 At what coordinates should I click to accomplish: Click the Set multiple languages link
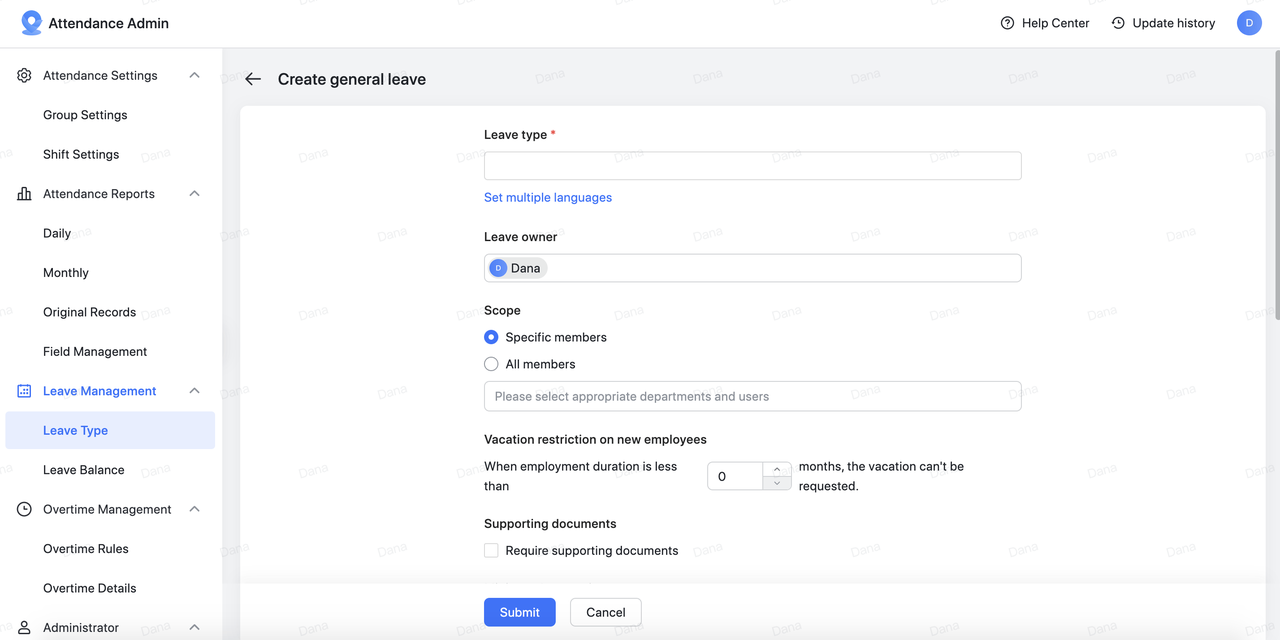(x=548, y=197)
